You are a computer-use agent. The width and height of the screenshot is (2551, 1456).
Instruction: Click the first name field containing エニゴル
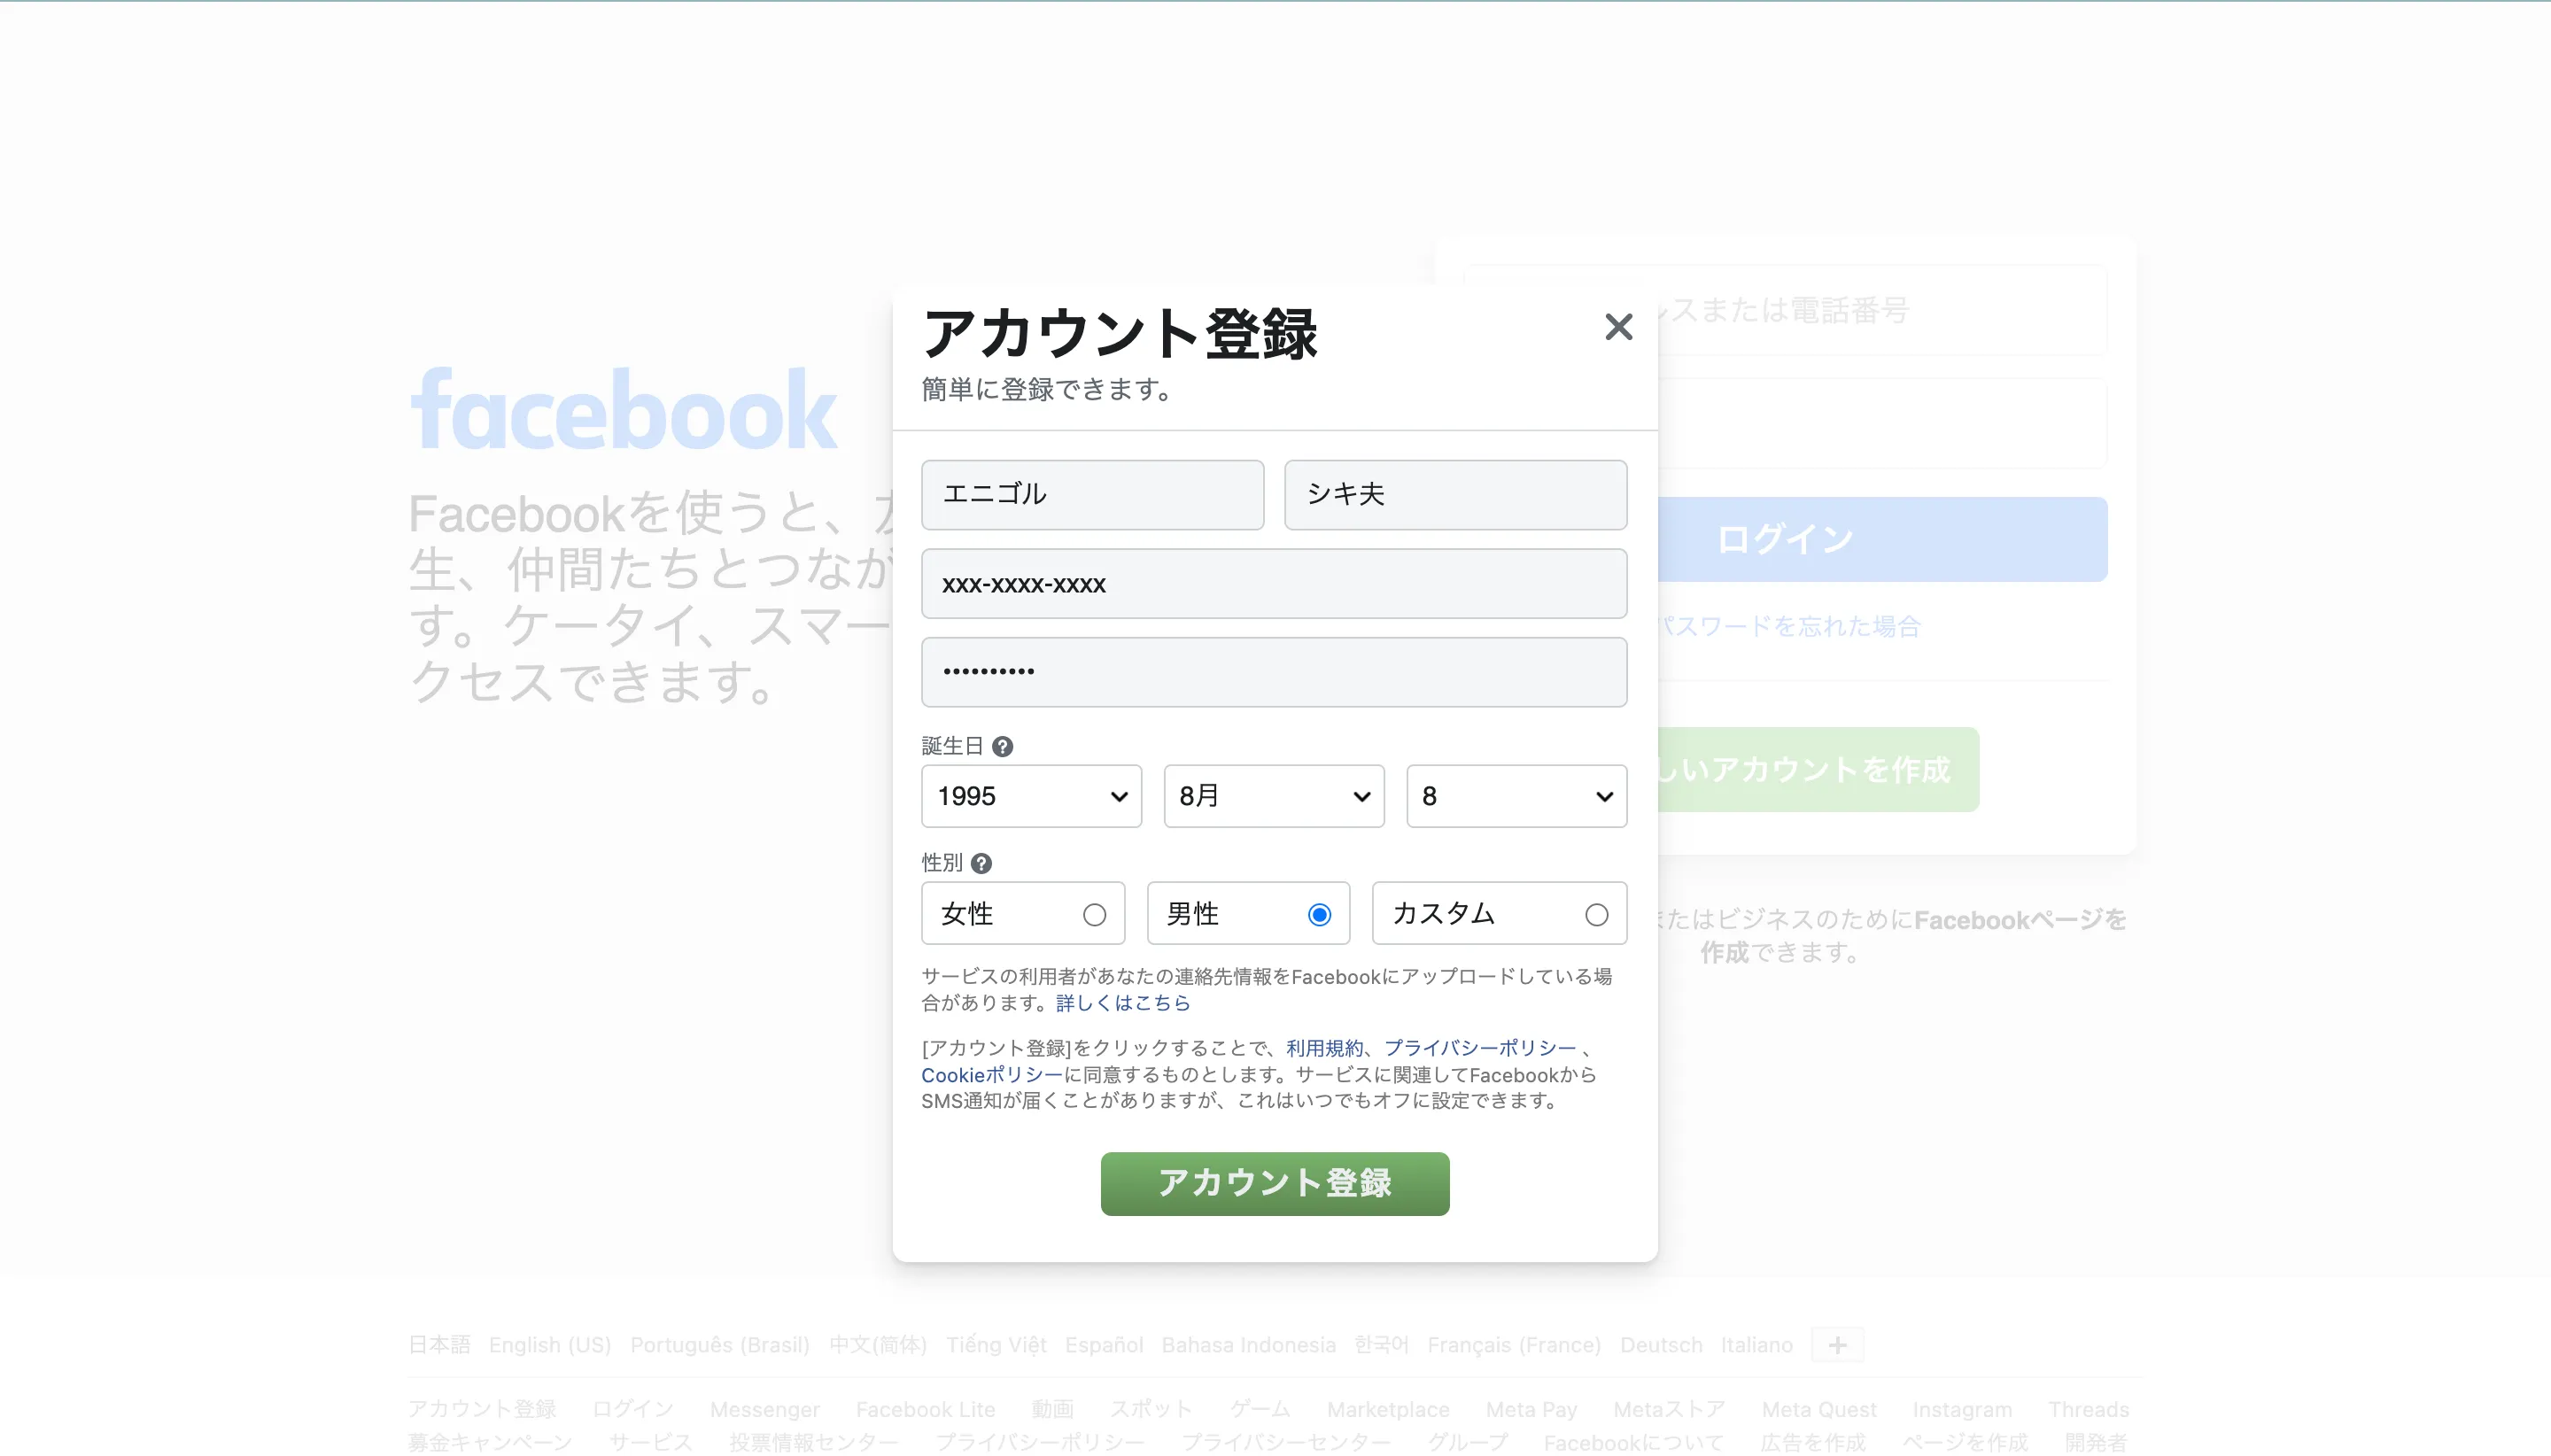(1092, 494)
